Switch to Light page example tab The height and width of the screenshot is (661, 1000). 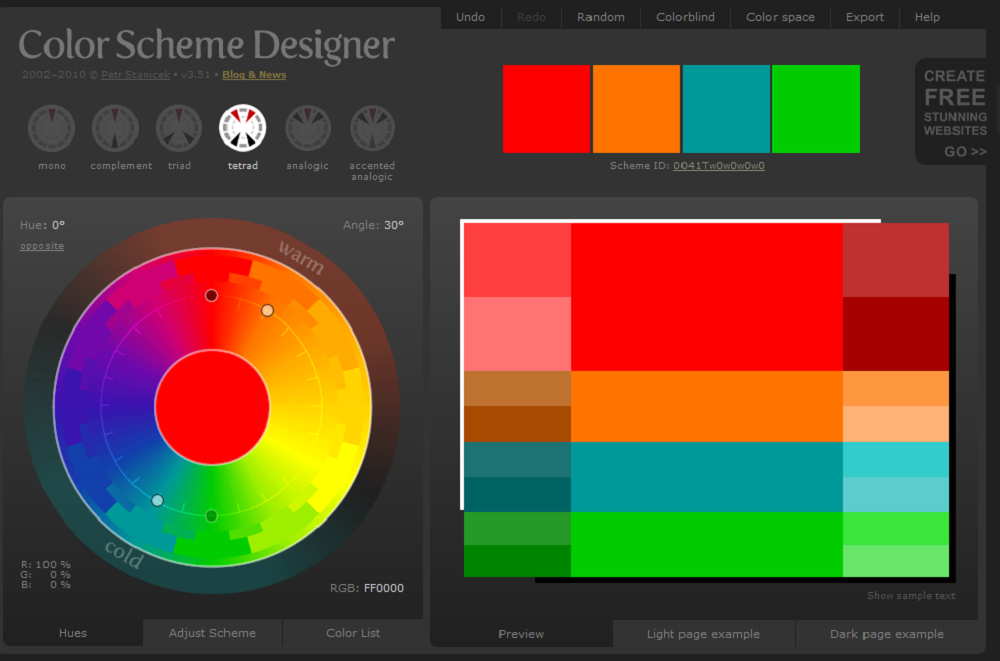(x=703, y=634)
